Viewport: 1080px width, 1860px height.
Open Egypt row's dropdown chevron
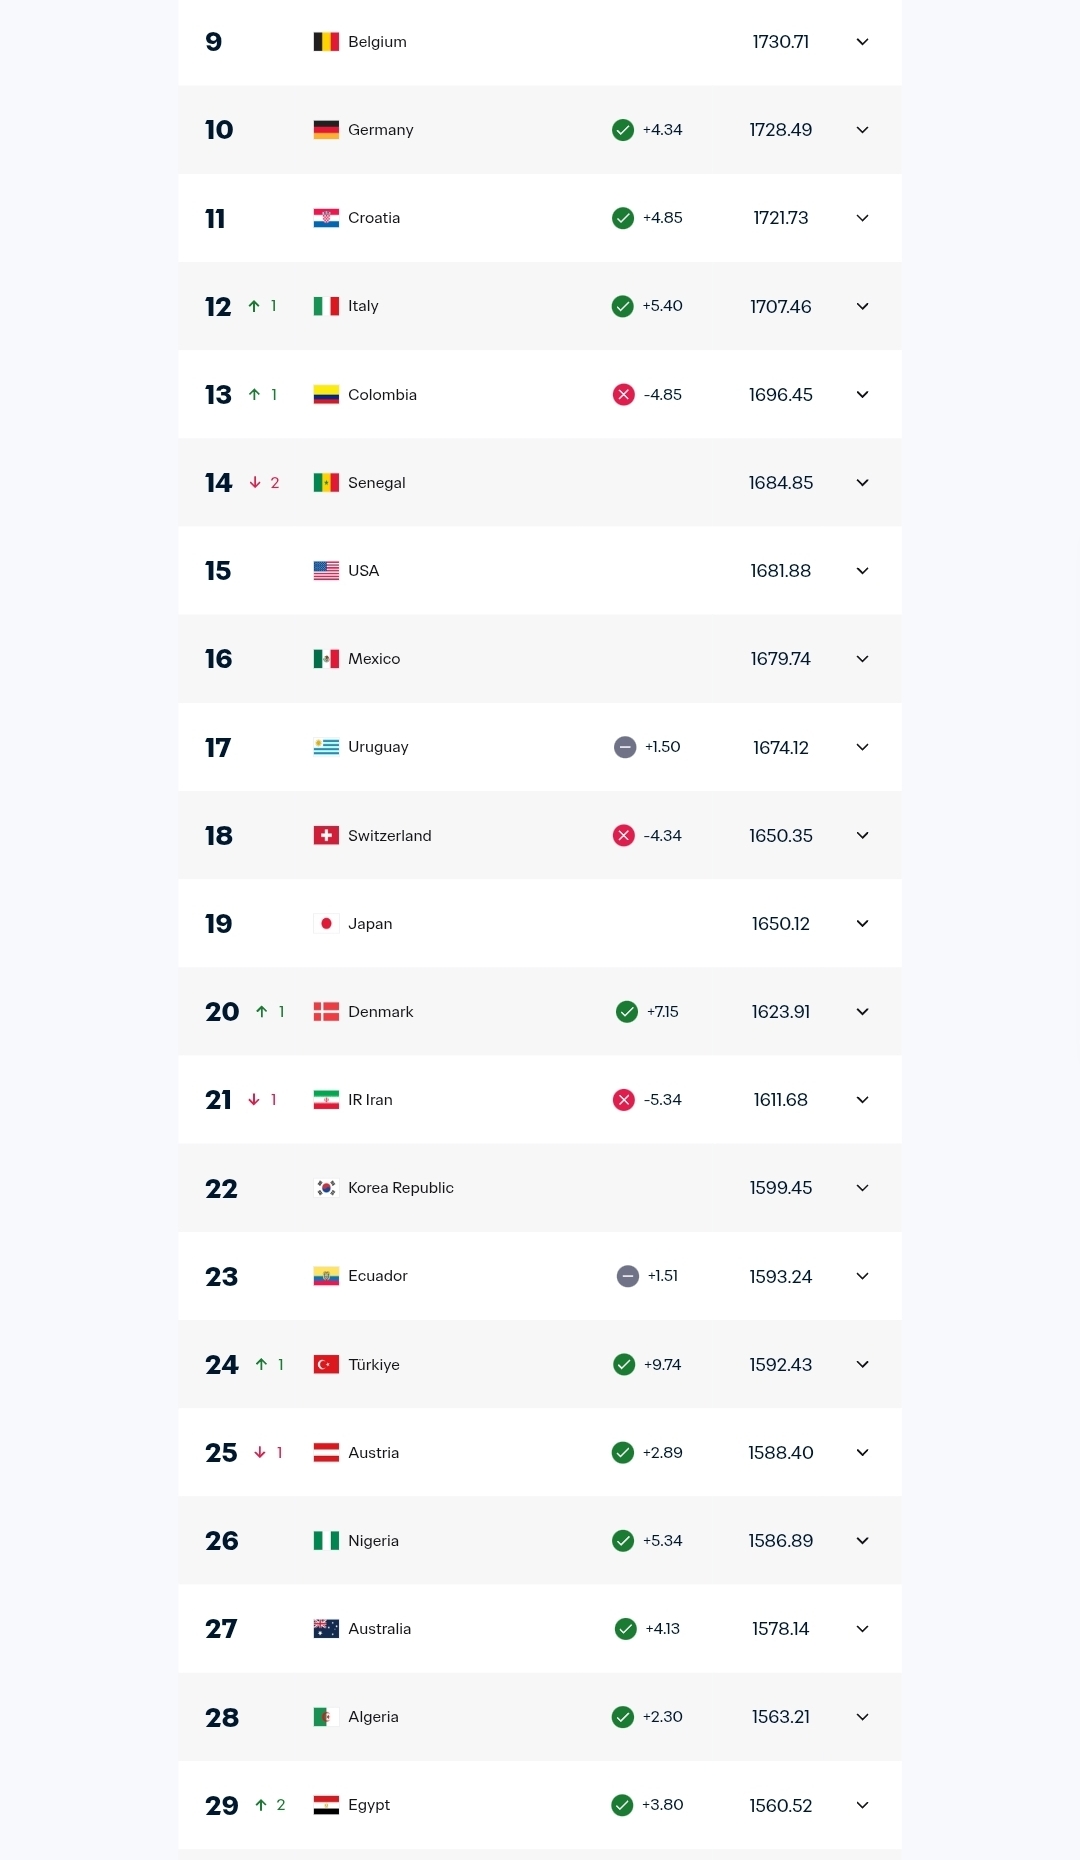863,1805
